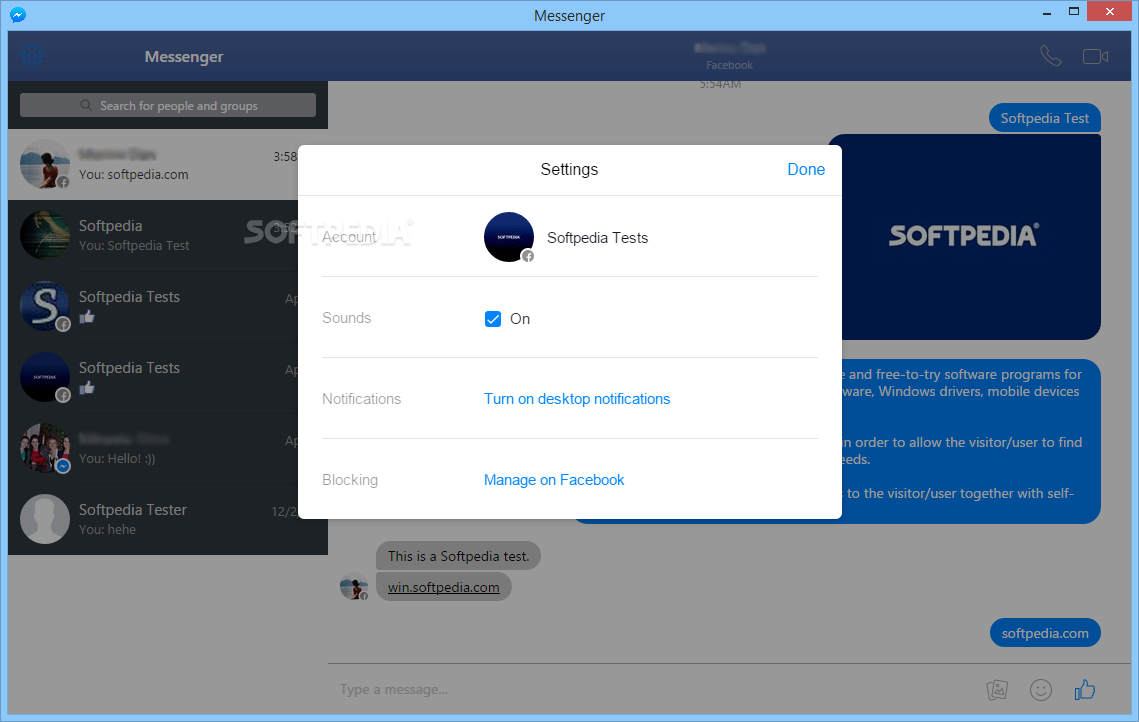
Task: Click the Notifications label in Settings
Action: coord(361,399)
